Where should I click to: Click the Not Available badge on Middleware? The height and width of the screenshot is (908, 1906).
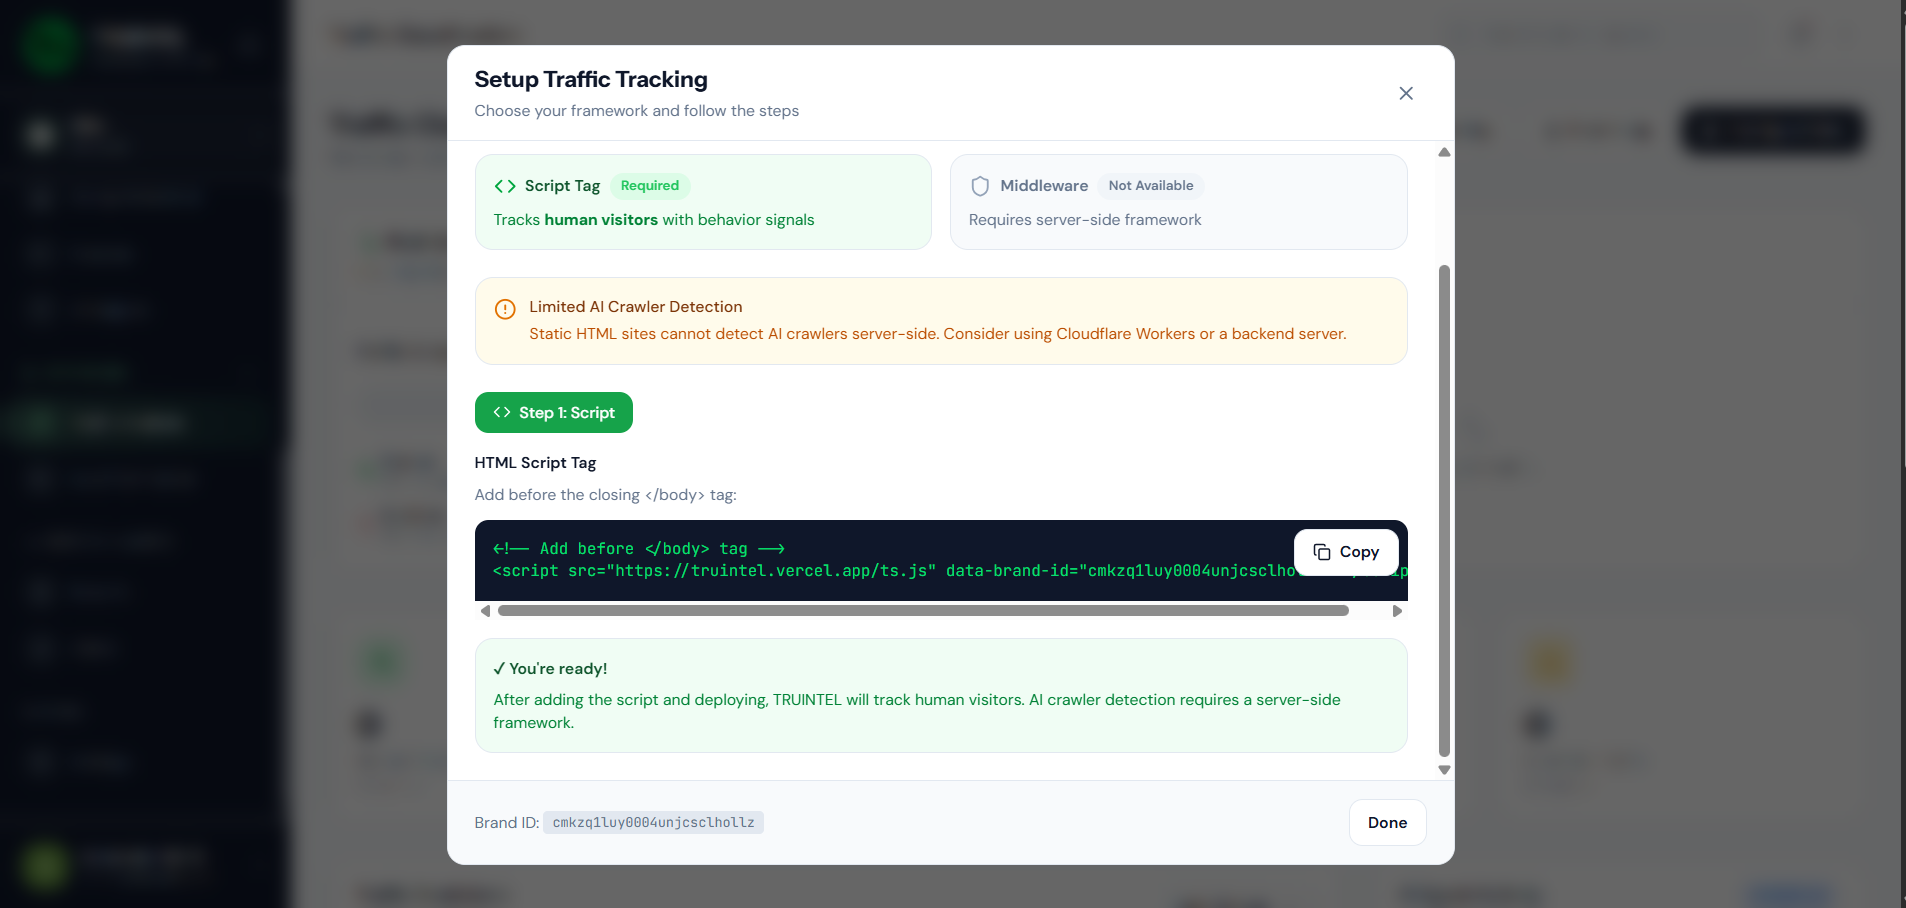pos(1150,186)
